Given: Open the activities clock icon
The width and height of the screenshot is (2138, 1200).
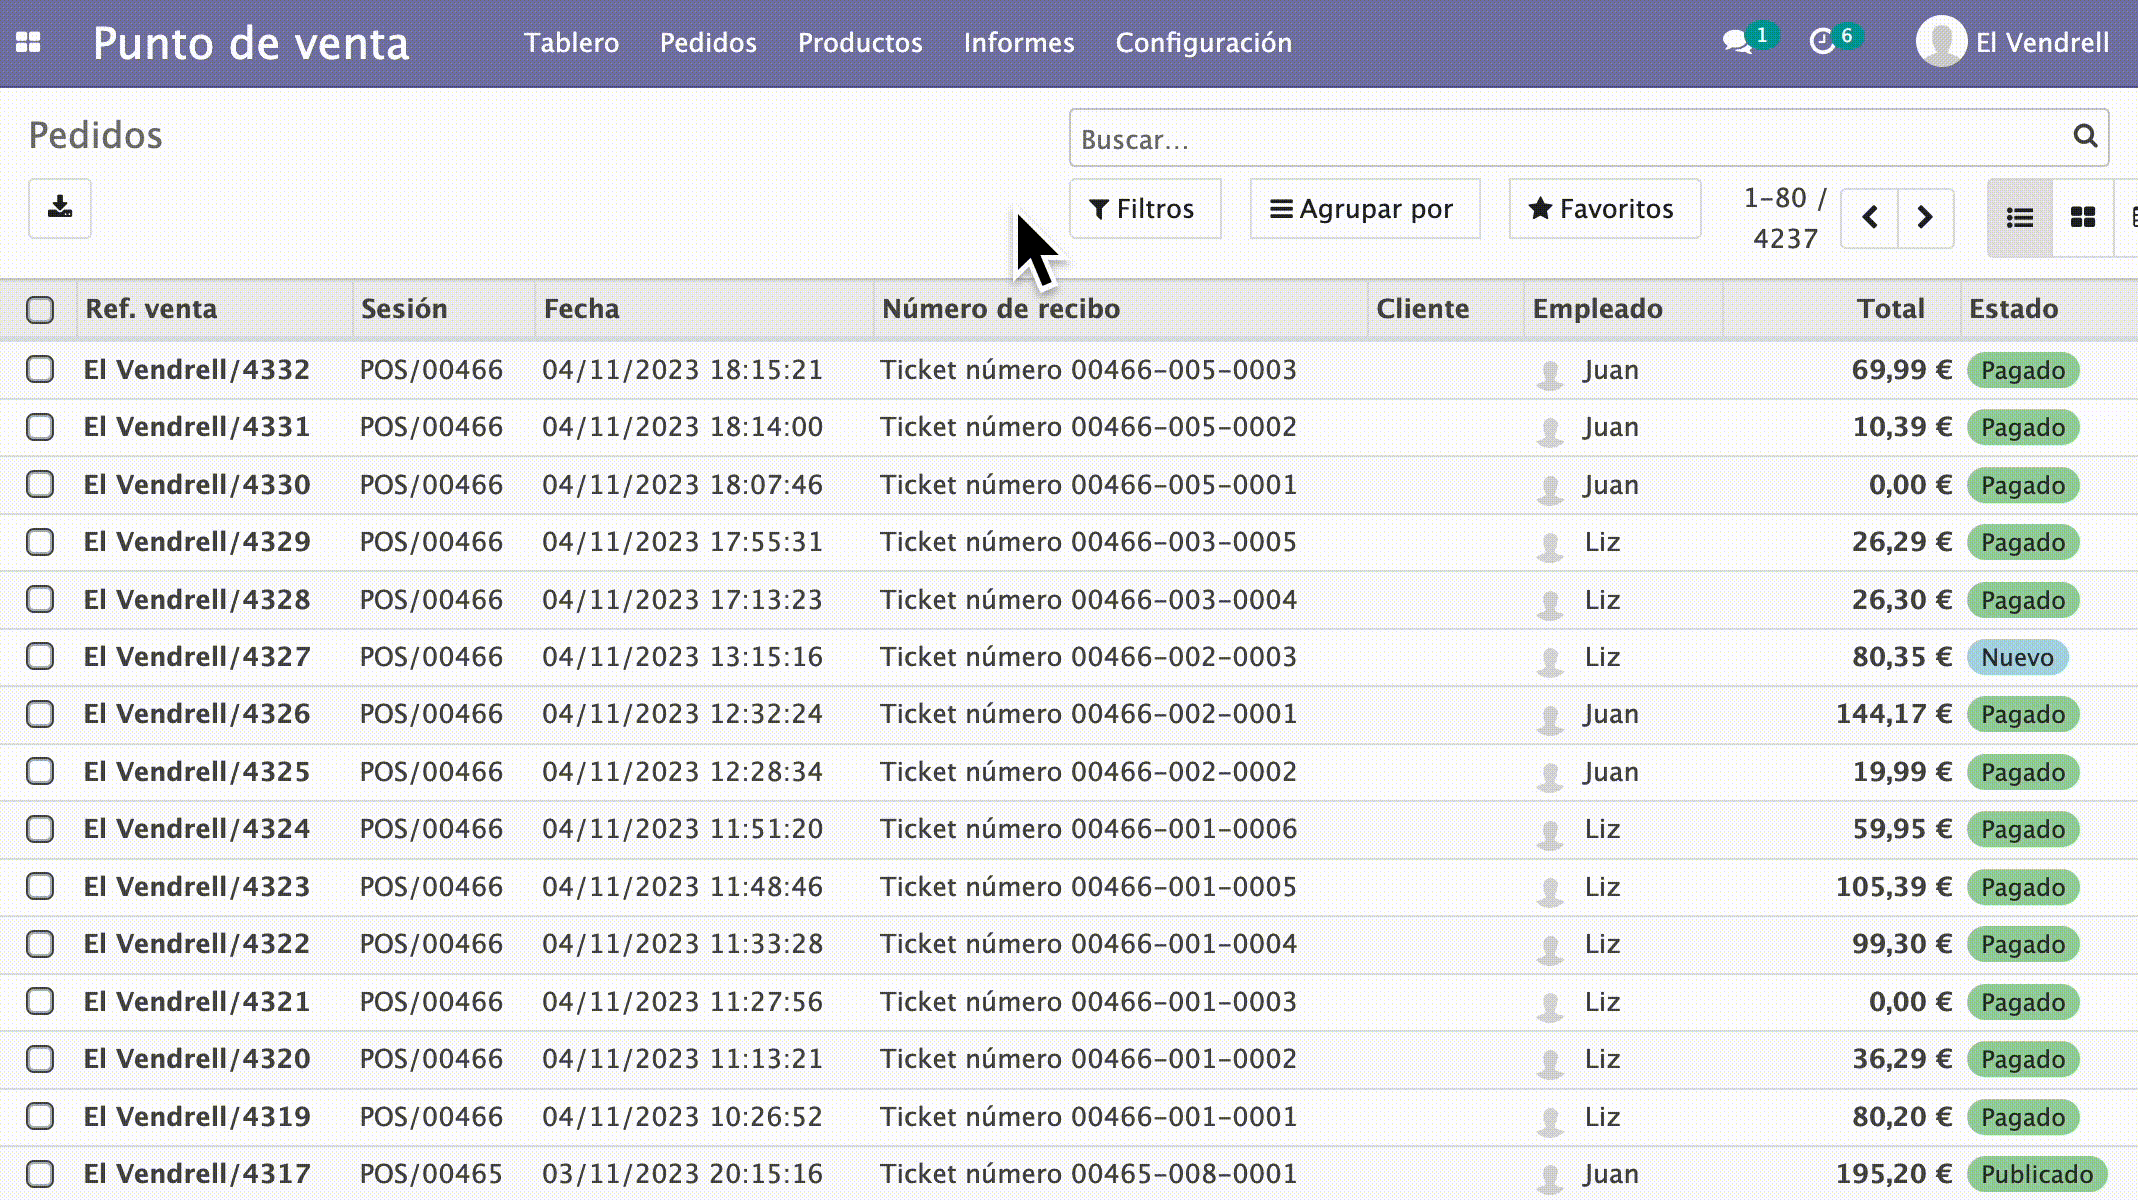Looking at the screenshot, I should (x=1823, y=42).
